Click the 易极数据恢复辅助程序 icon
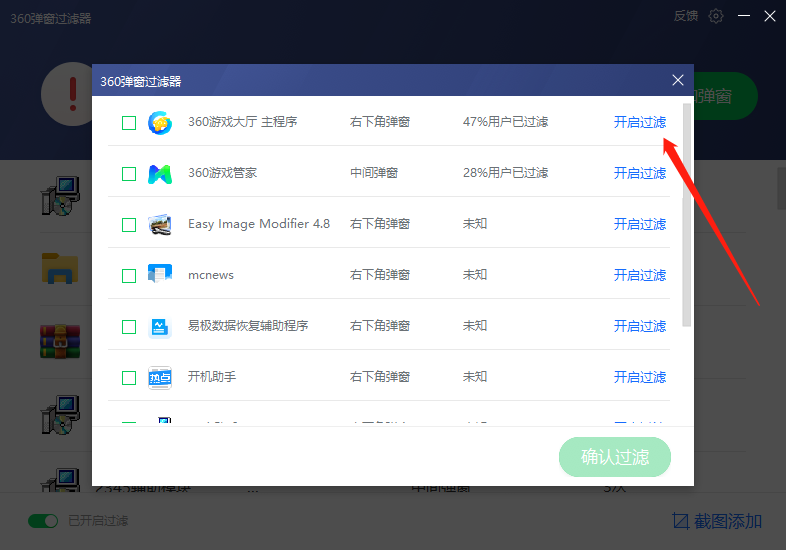Image resolution: width=786 pixels, height=550 pixels. pyautogui.click(x=160, y=326)
